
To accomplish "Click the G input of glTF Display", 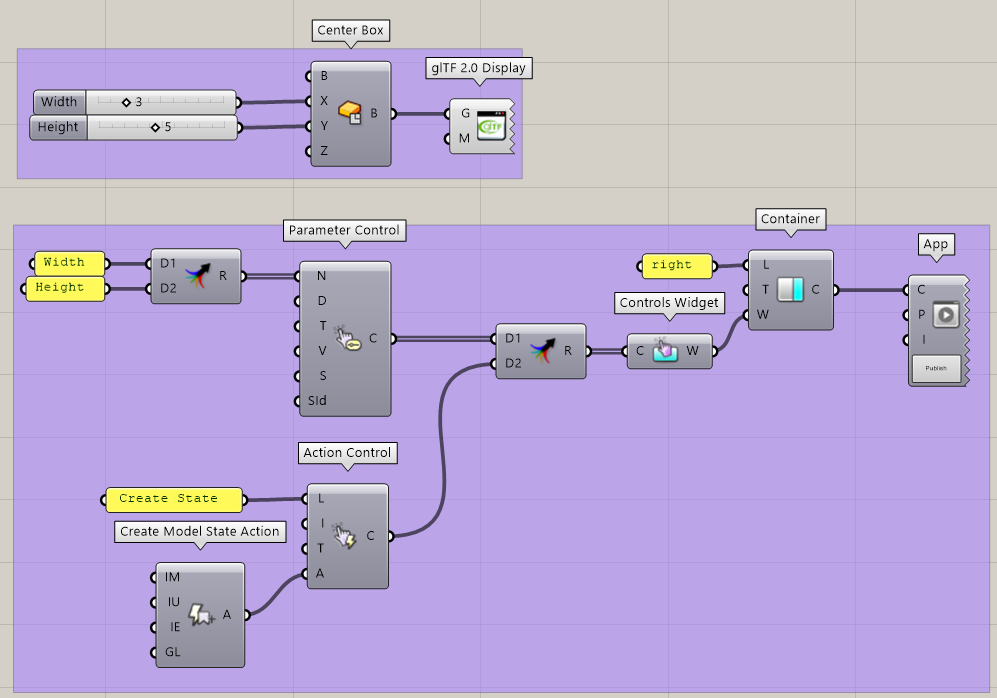I will coord(464,113).
